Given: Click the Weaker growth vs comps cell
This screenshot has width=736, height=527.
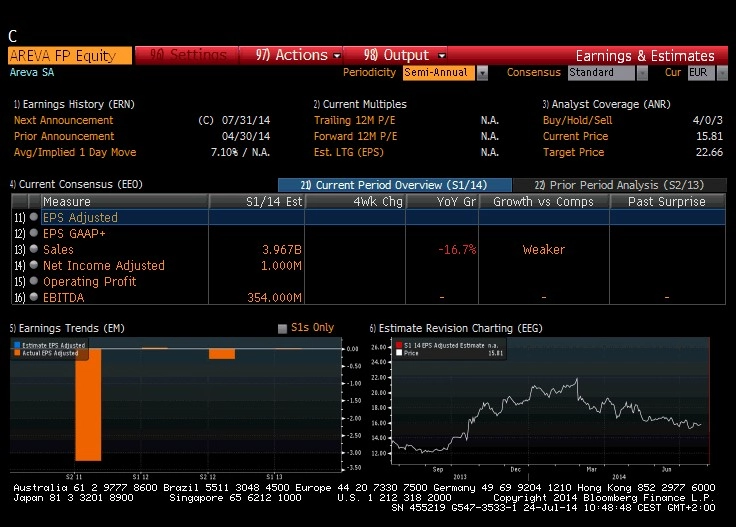Looking at the screenshot, I should click(544, 250).
